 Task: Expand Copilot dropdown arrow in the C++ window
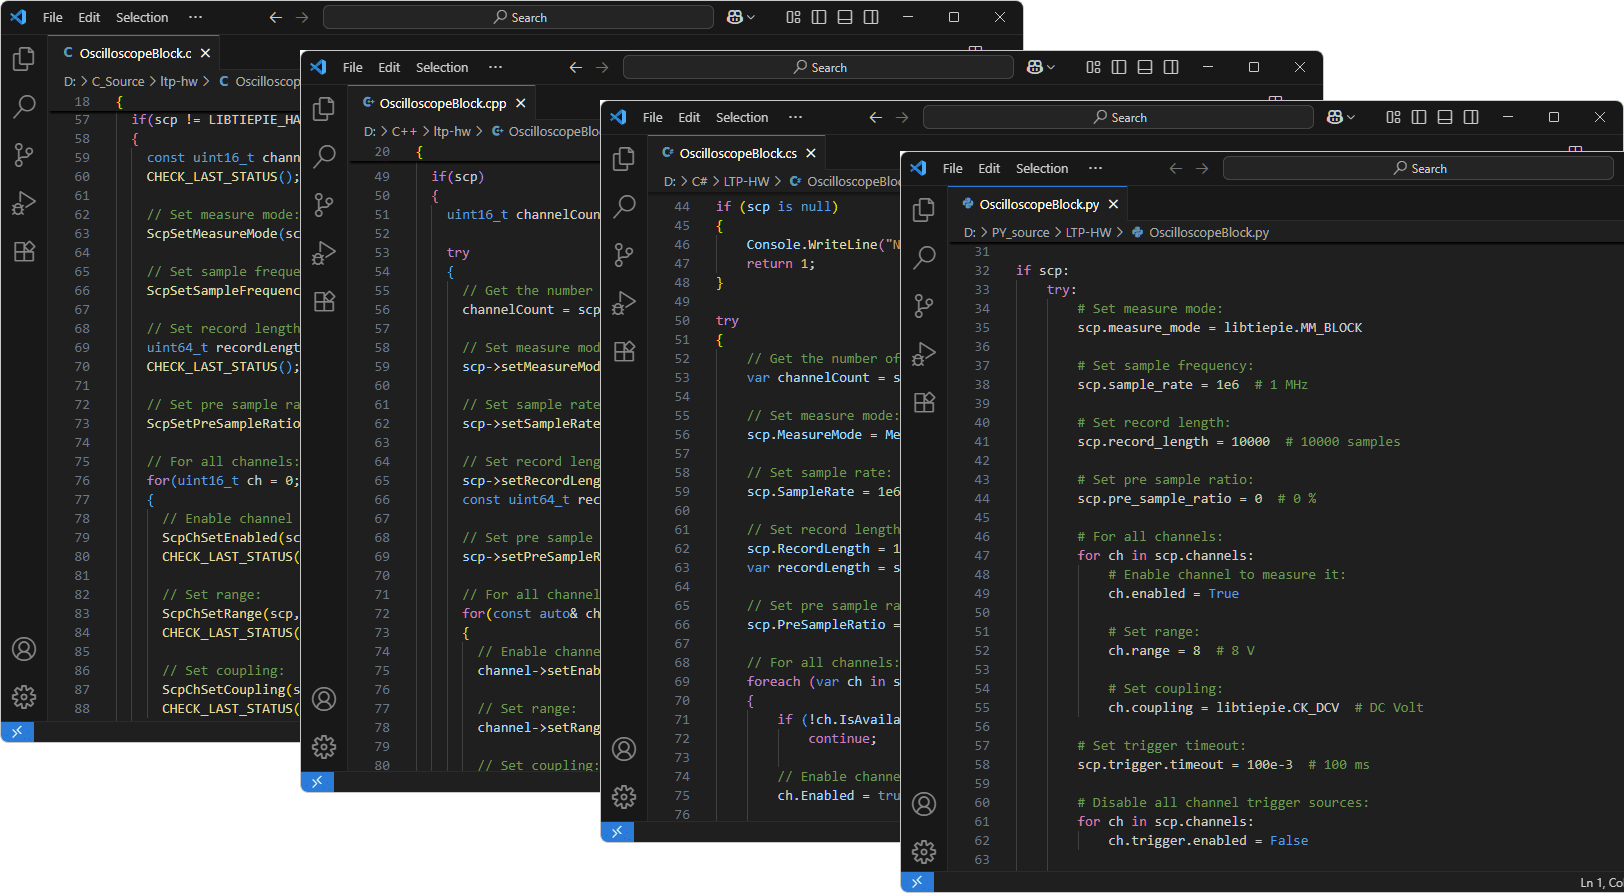coord(1051,68)
